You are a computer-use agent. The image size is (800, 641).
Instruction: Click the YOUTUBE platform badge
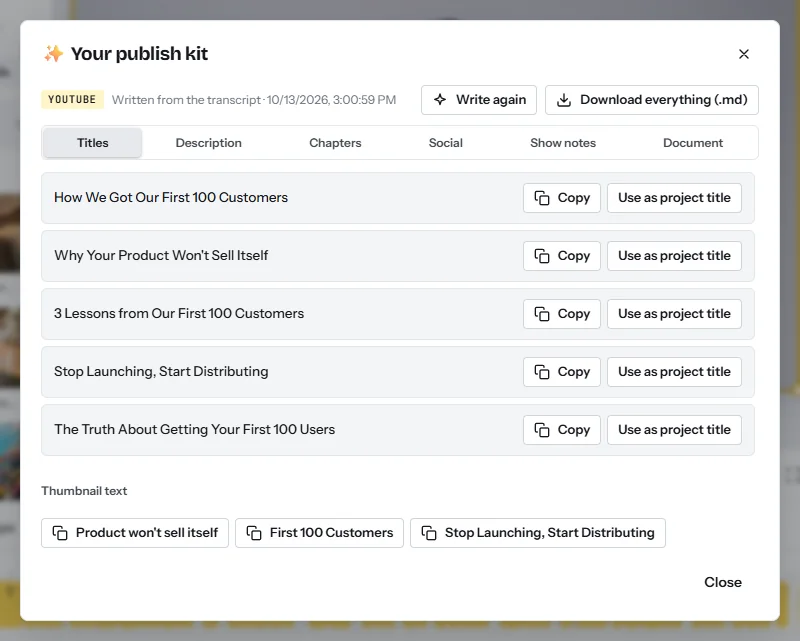pyautogui.click(x=72, y=100)
